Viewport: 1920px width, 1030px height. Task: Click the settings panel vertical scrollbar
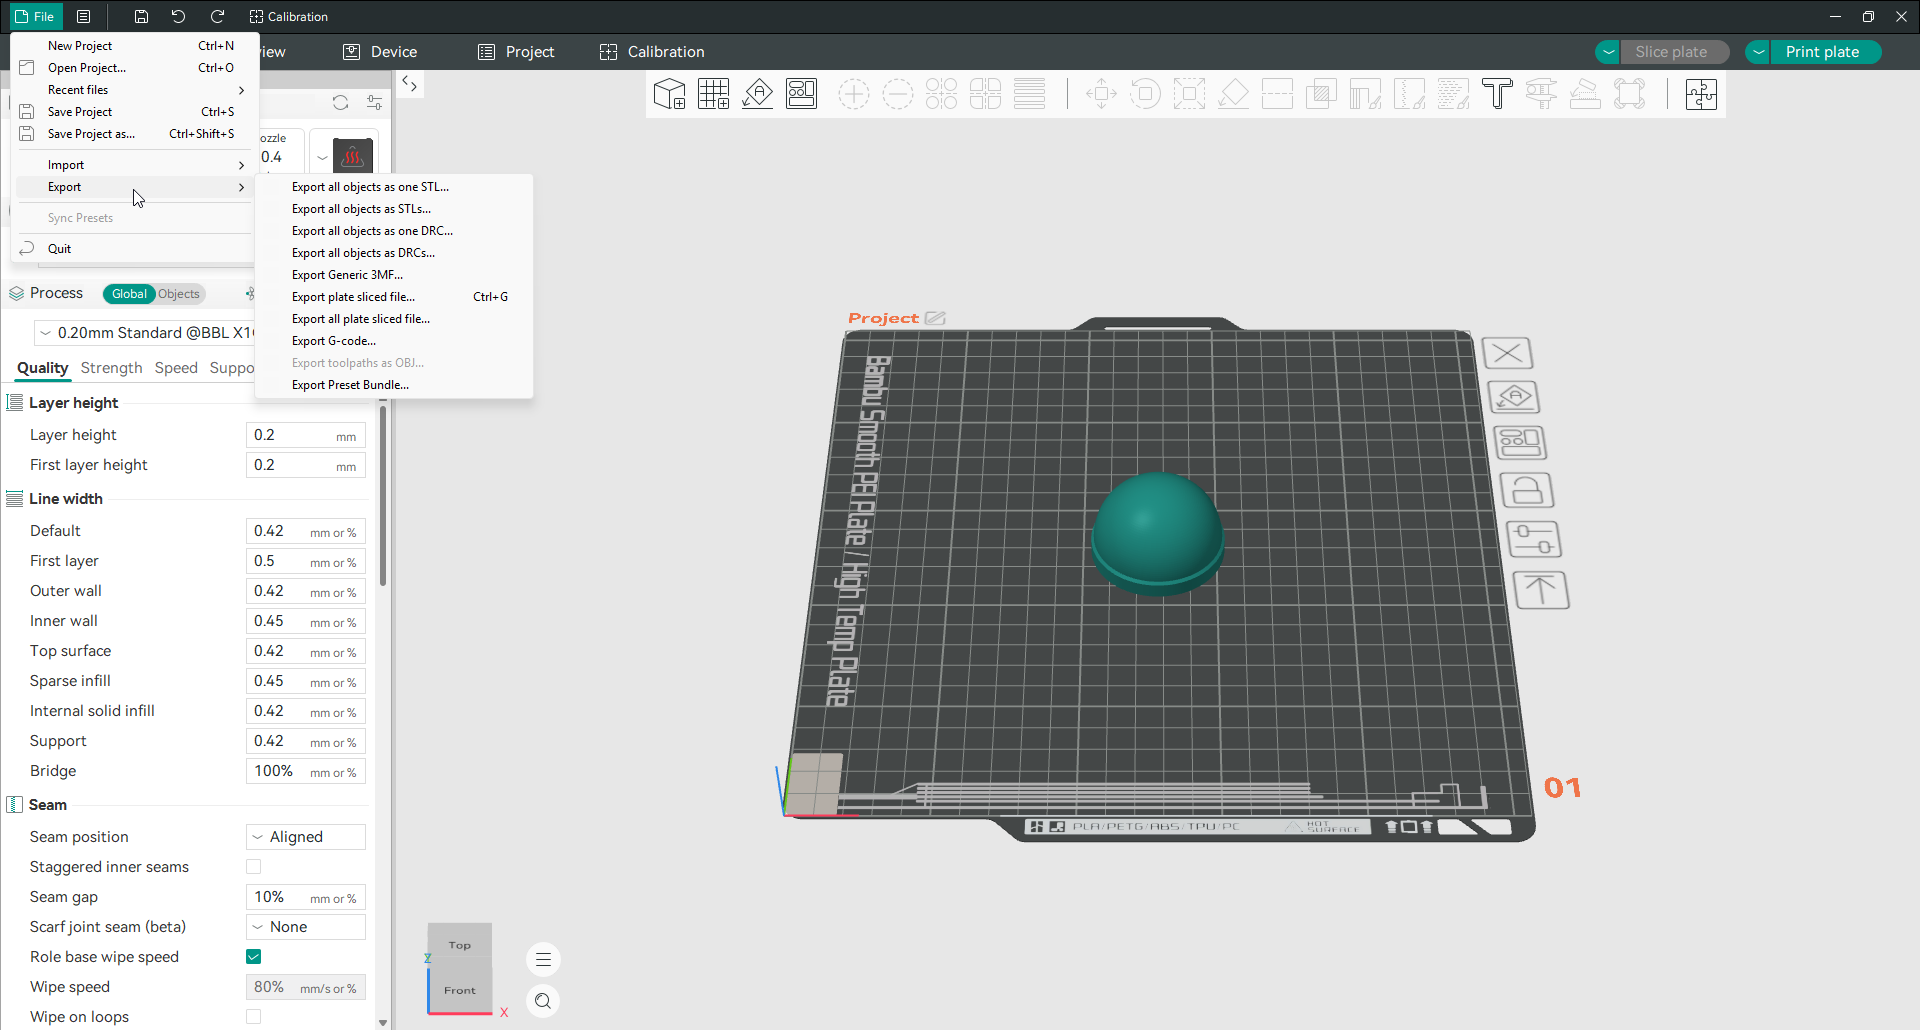point(383,495)
